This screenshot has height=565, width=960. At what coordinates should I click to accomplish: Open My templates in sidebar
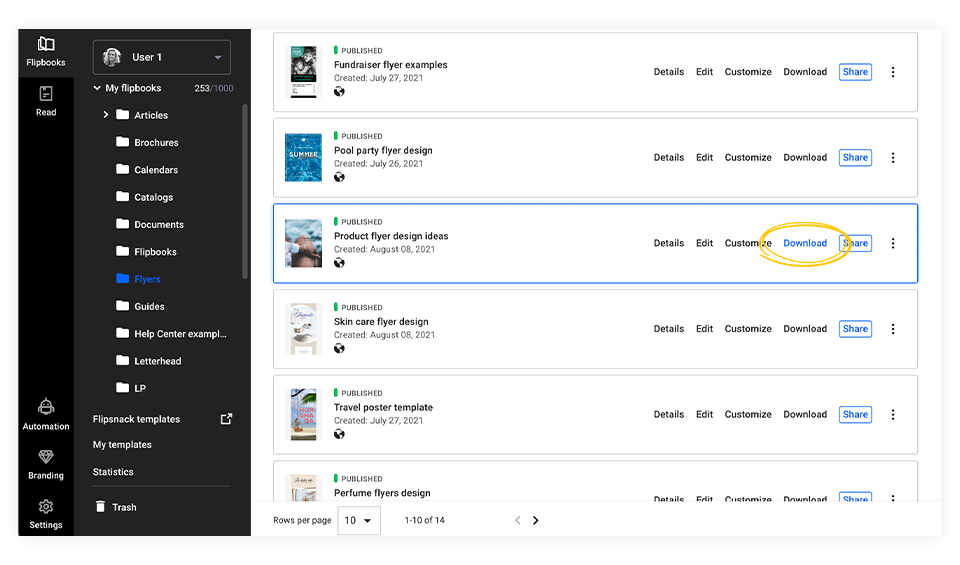coord(122,445)
